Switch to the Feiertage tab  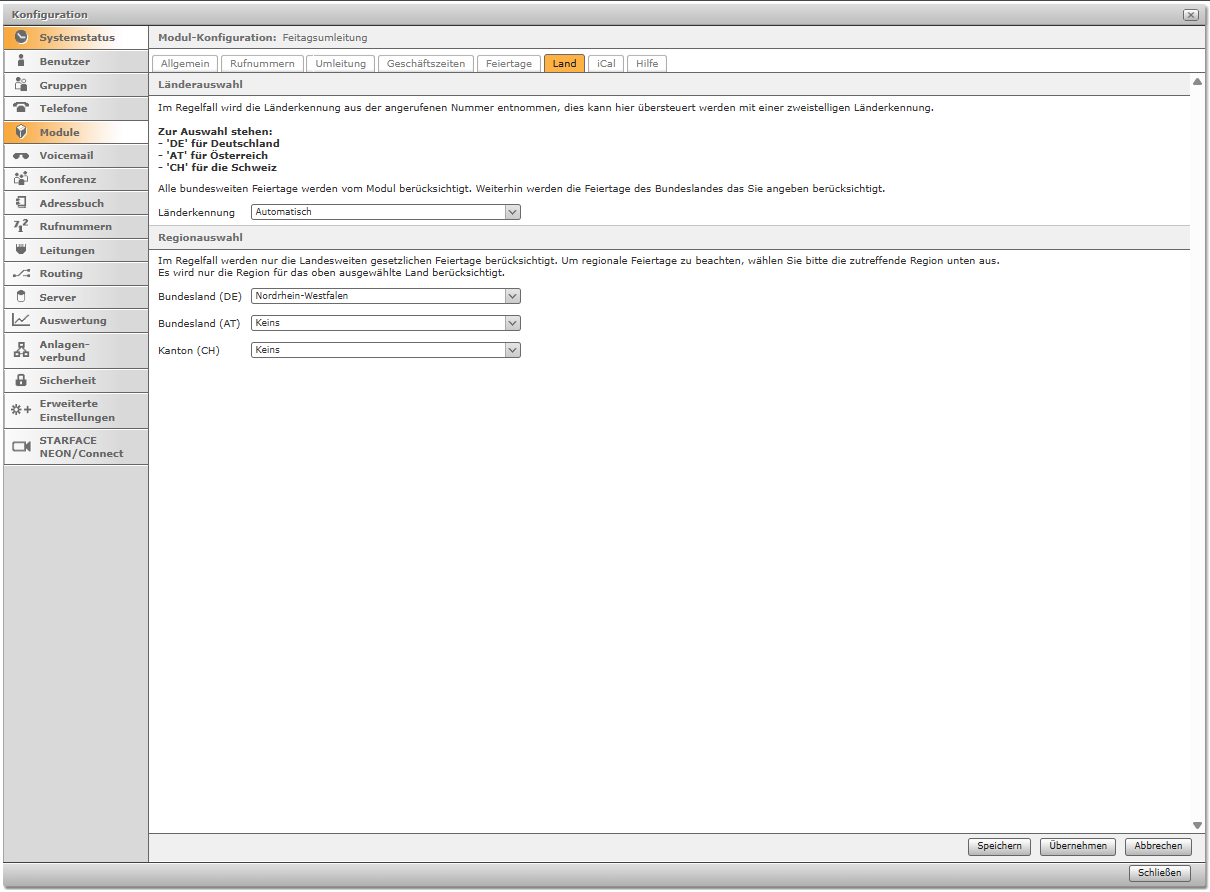(509, 63)
